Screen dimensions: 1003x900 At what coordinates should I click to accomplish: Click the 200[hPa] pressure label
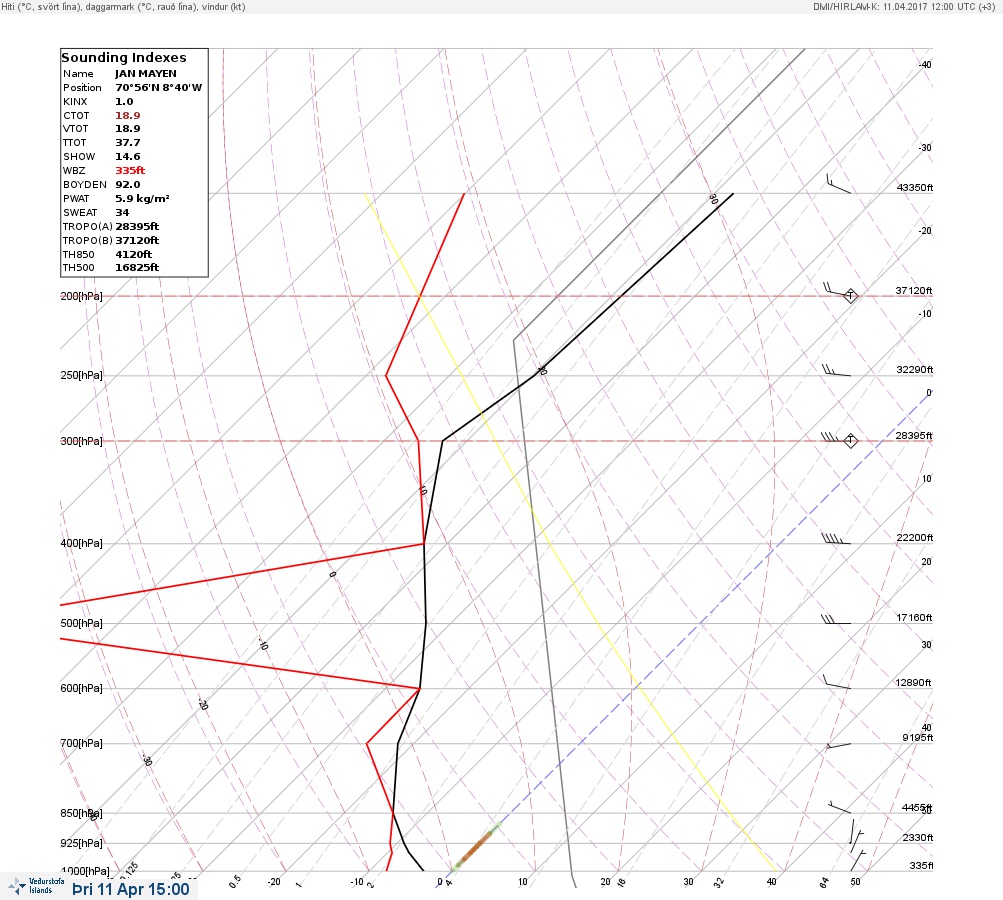[81, 296]
